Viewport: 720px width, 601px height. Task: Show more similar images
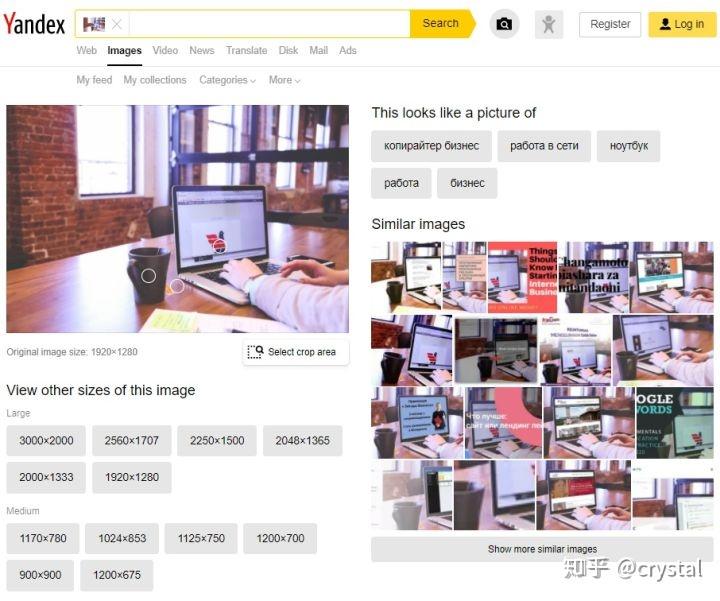click(x=542, y=549)
